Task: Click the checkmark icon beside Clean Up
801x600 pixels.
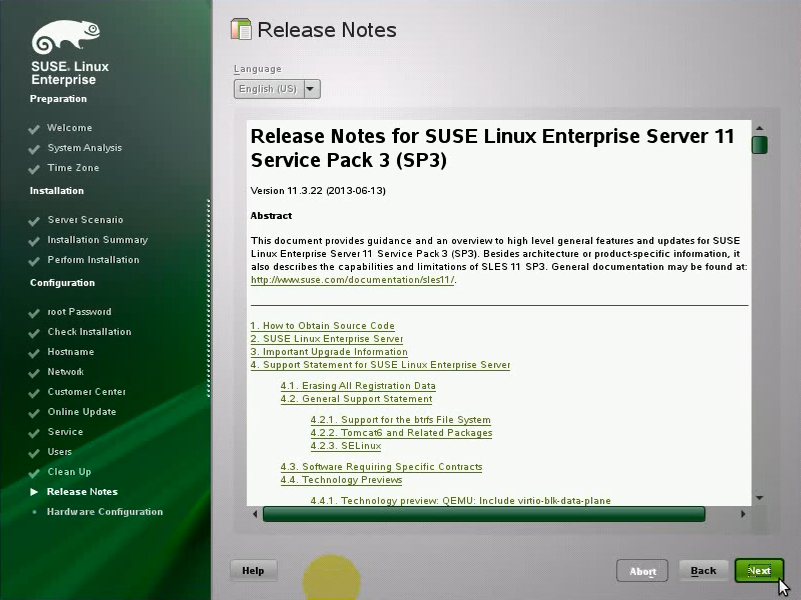Action: pyautogui.click(x=34, y=472)
